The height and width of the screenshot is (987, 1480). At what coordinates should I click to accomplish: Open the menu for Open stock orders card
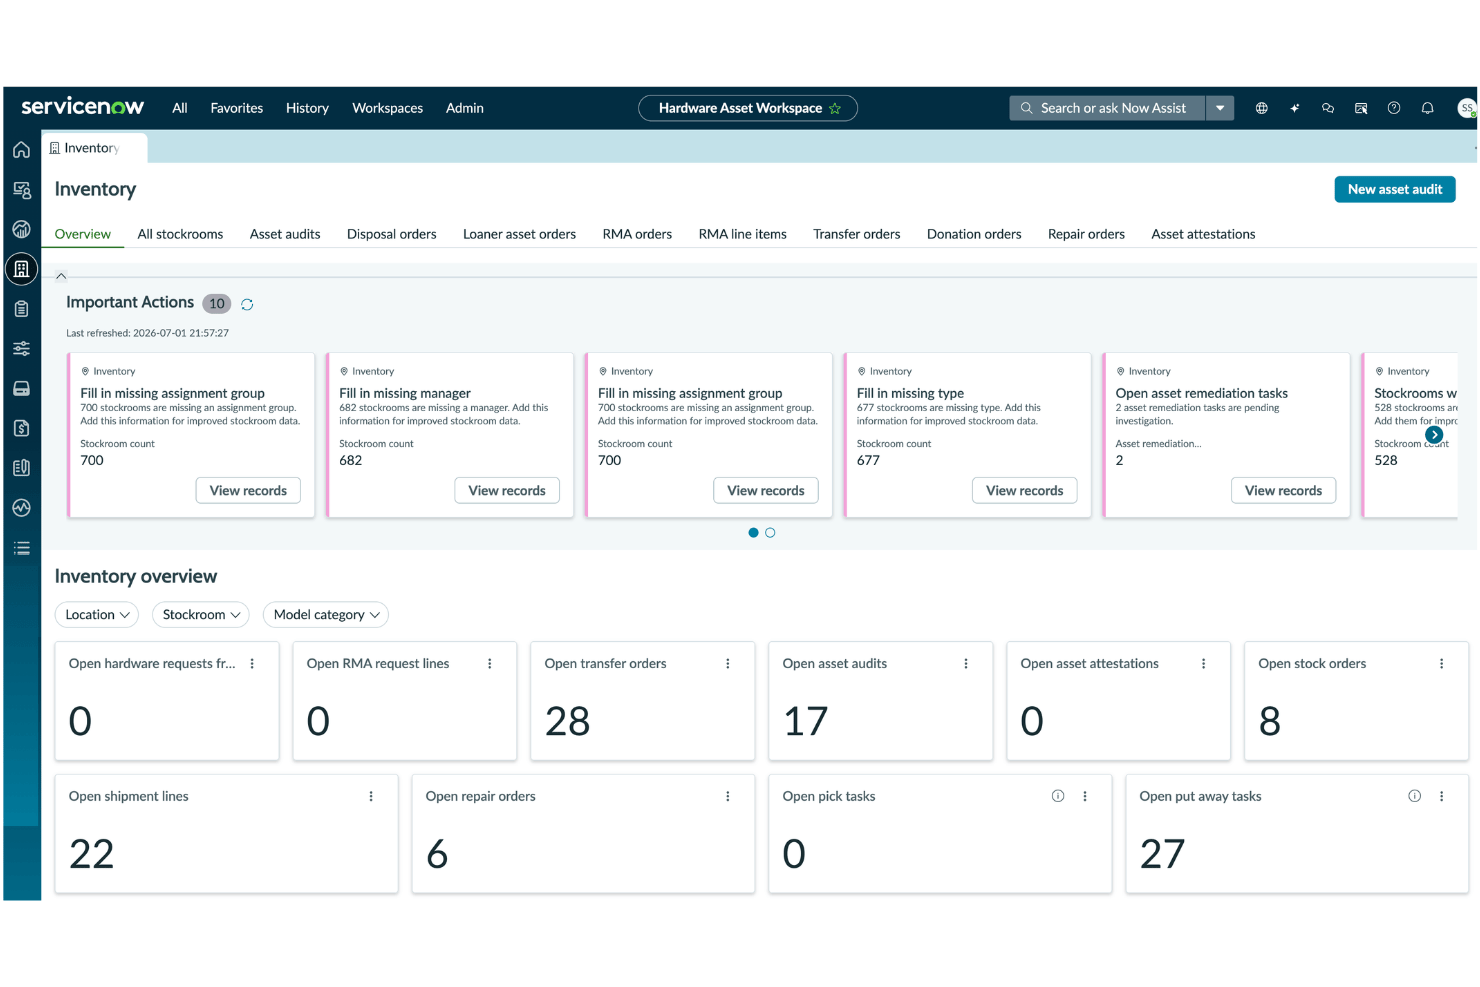(x=1442, y=664)
